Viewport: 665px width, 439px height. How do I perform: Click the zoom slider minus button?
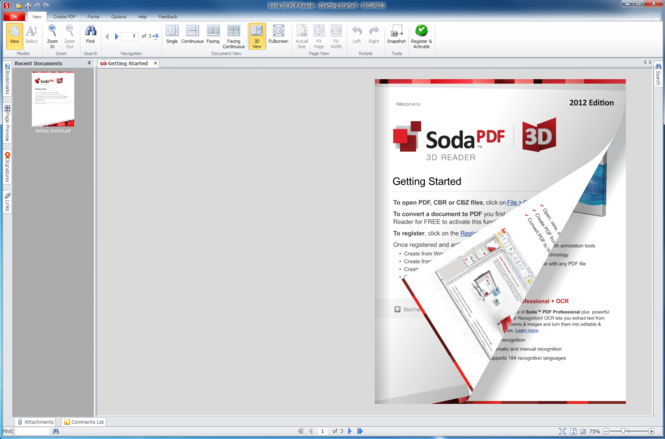606,431
